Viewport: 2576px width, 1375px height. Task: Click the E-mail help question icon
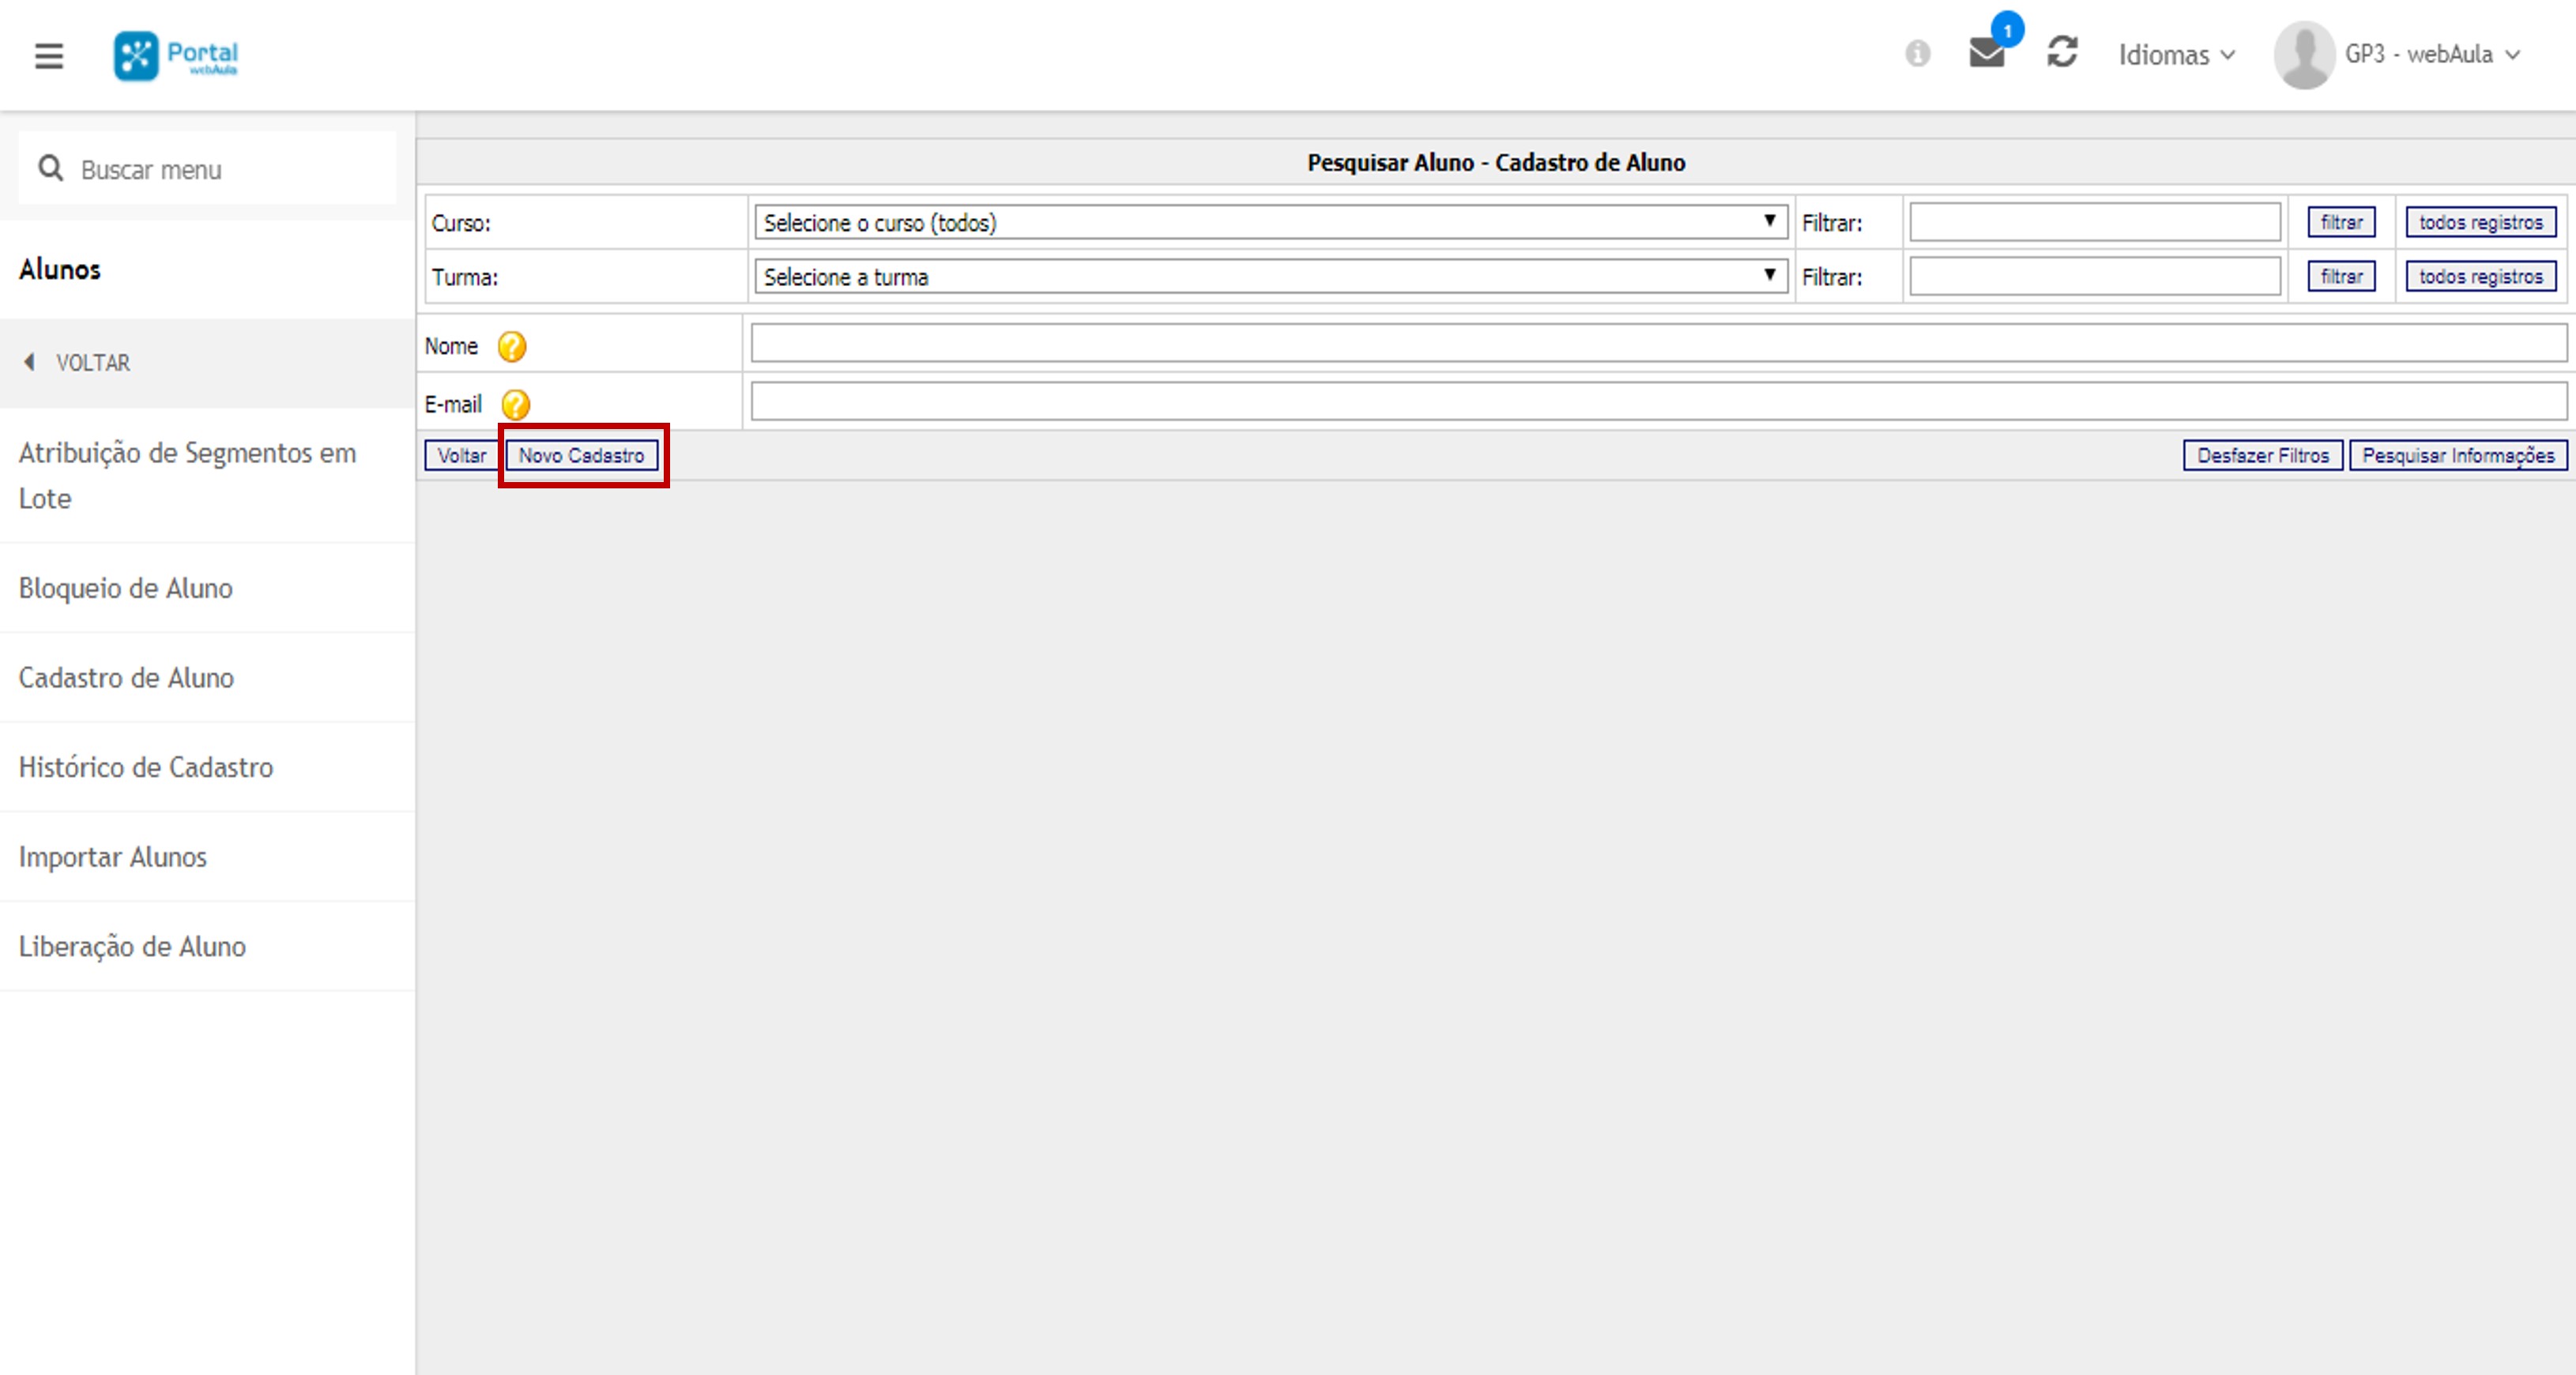click(515, 404)
